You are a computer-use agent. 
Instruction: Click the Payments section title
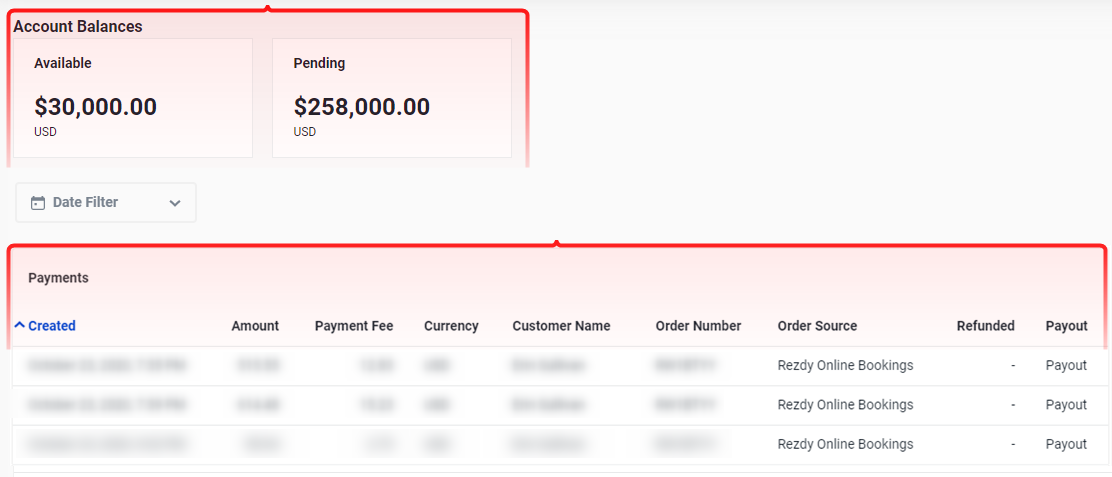(58, 278)
